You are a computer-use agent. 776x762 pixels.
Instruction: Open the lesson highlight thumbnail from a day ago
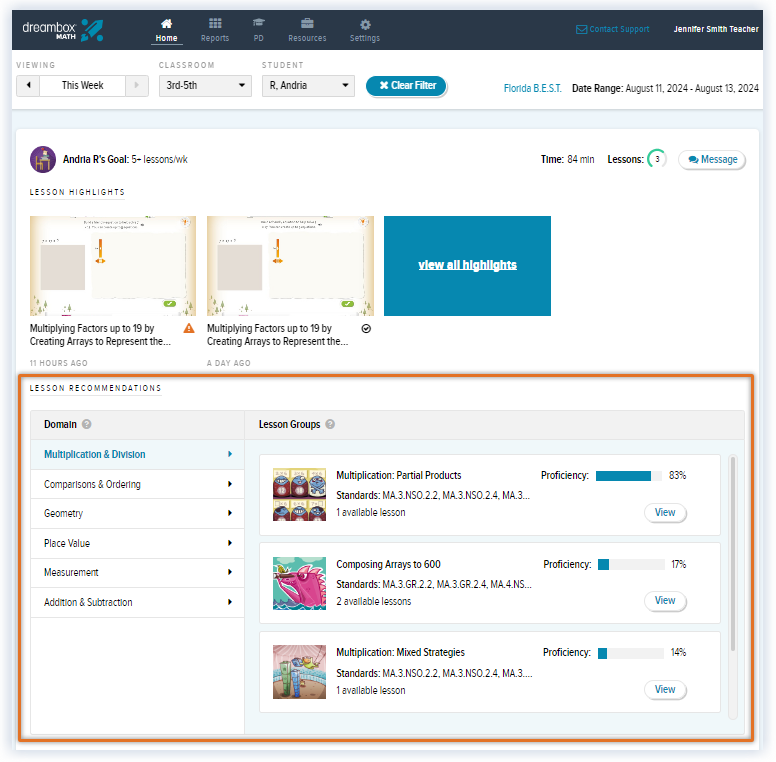290,266
